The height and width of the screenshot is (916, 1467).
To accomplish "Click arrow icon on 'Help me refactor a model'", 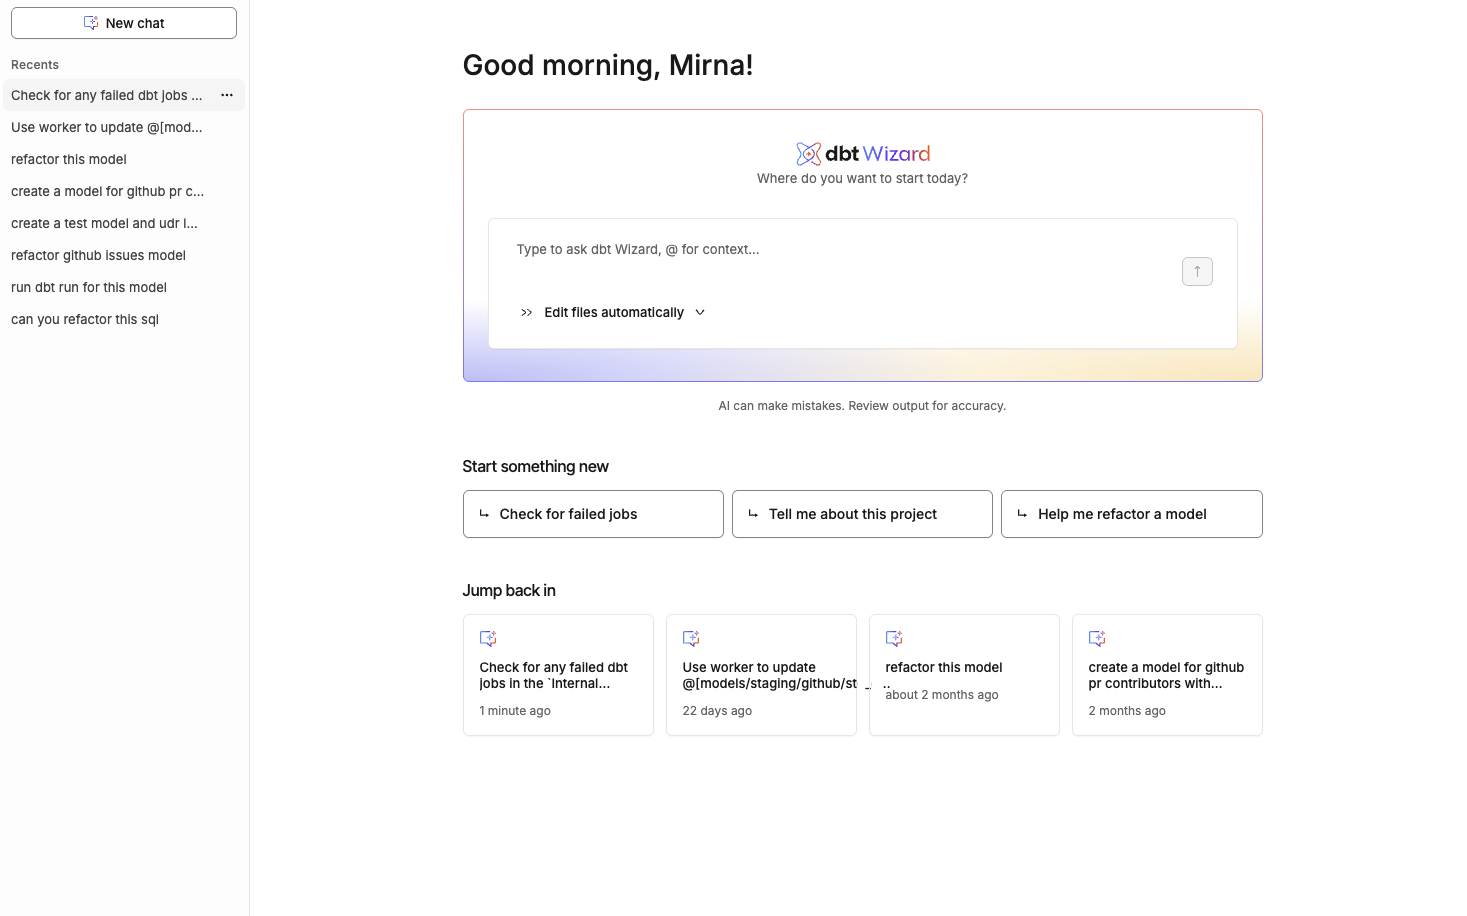I will pyautogui.click(x=1022, y=514).
